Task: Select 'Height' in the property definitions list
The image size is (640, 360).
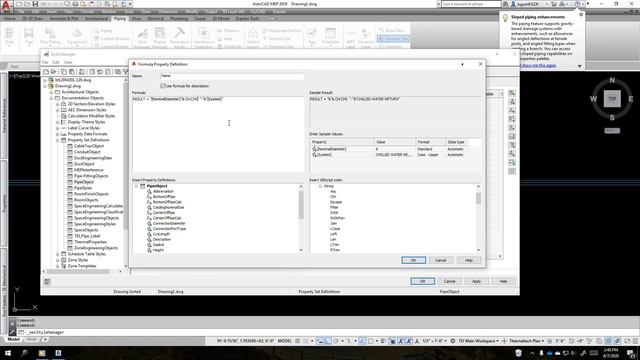Action: [x=158, y=250]
